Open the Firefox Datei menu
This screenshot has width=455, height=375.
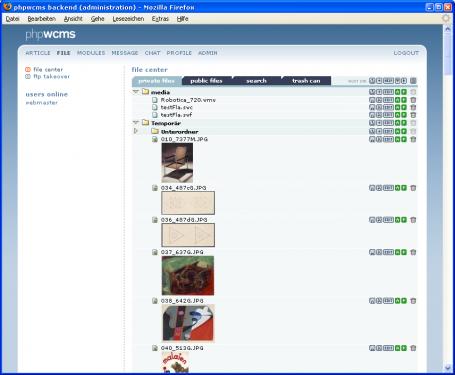click(13, 19)
